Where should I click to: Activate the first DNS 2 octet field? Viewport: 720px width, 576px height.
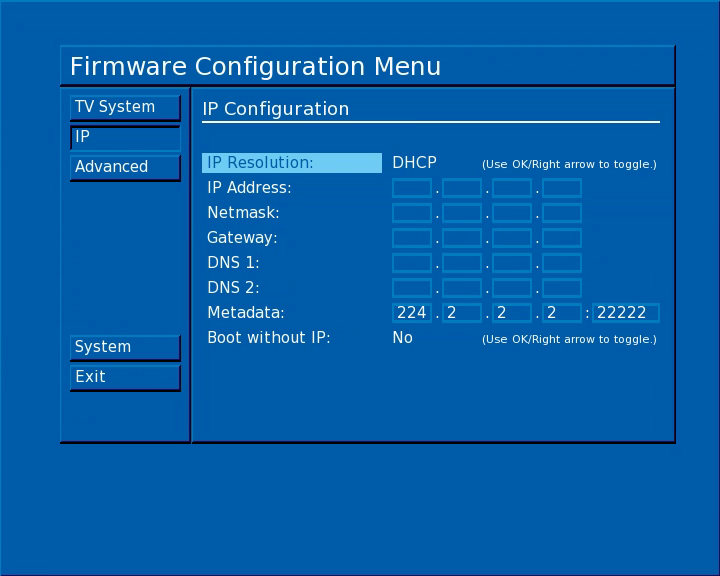pos(412,288)
